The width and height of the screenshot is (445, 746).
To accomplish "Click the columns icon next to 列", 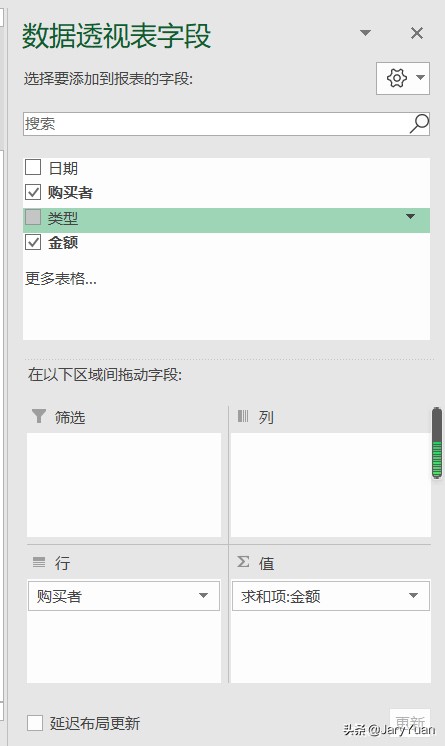I will (x=243, y=416).
